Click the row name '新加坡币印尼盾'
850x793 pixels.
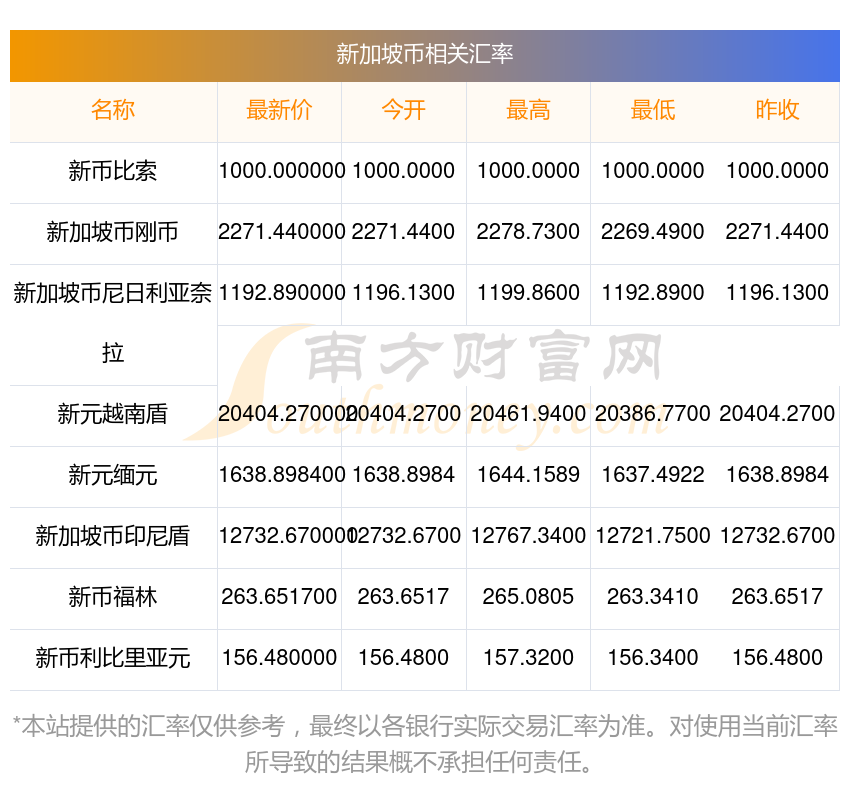[x=113, y=536]
